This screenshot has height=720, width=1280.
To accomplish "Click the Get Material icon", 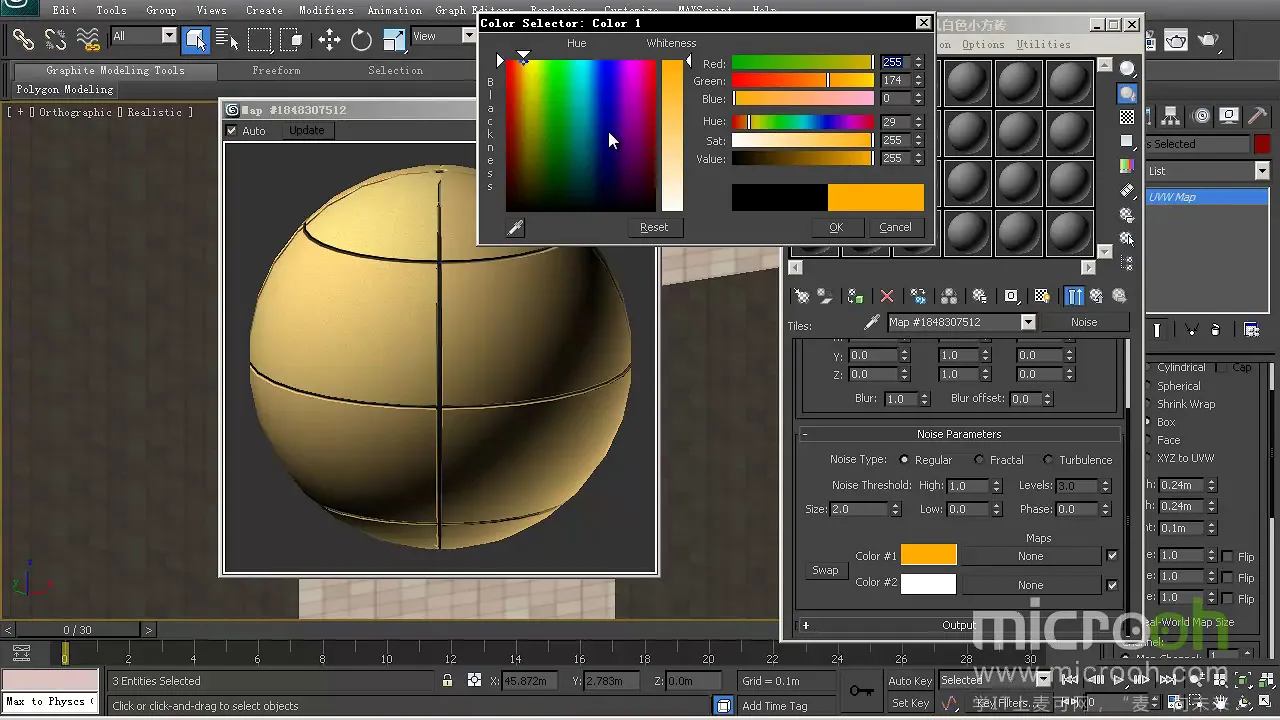I will coord(801,296).
